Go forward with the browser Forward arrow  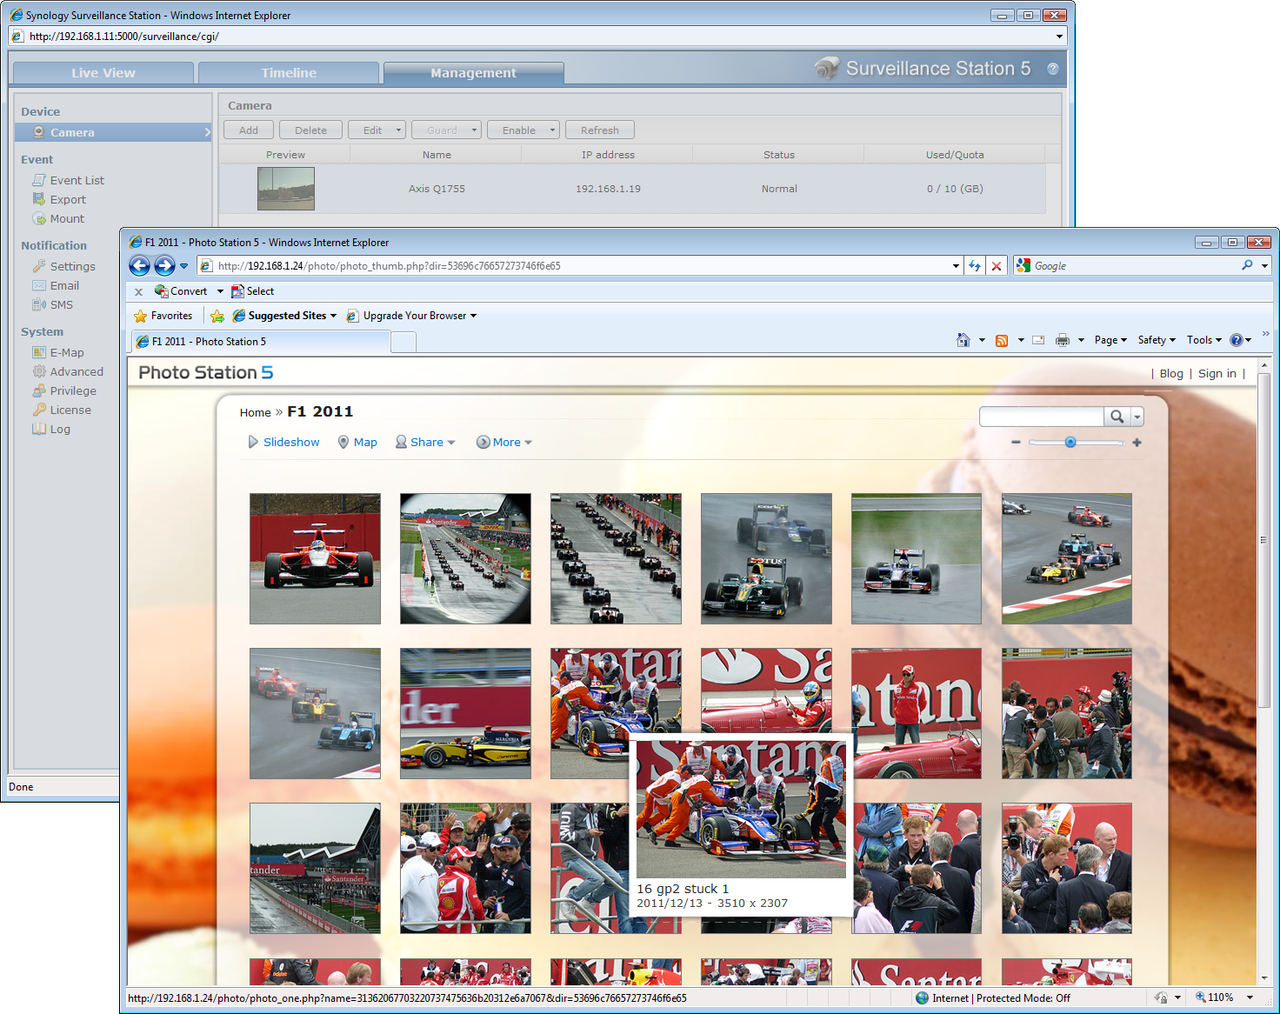pyautogui.click(x=165, y=266)
